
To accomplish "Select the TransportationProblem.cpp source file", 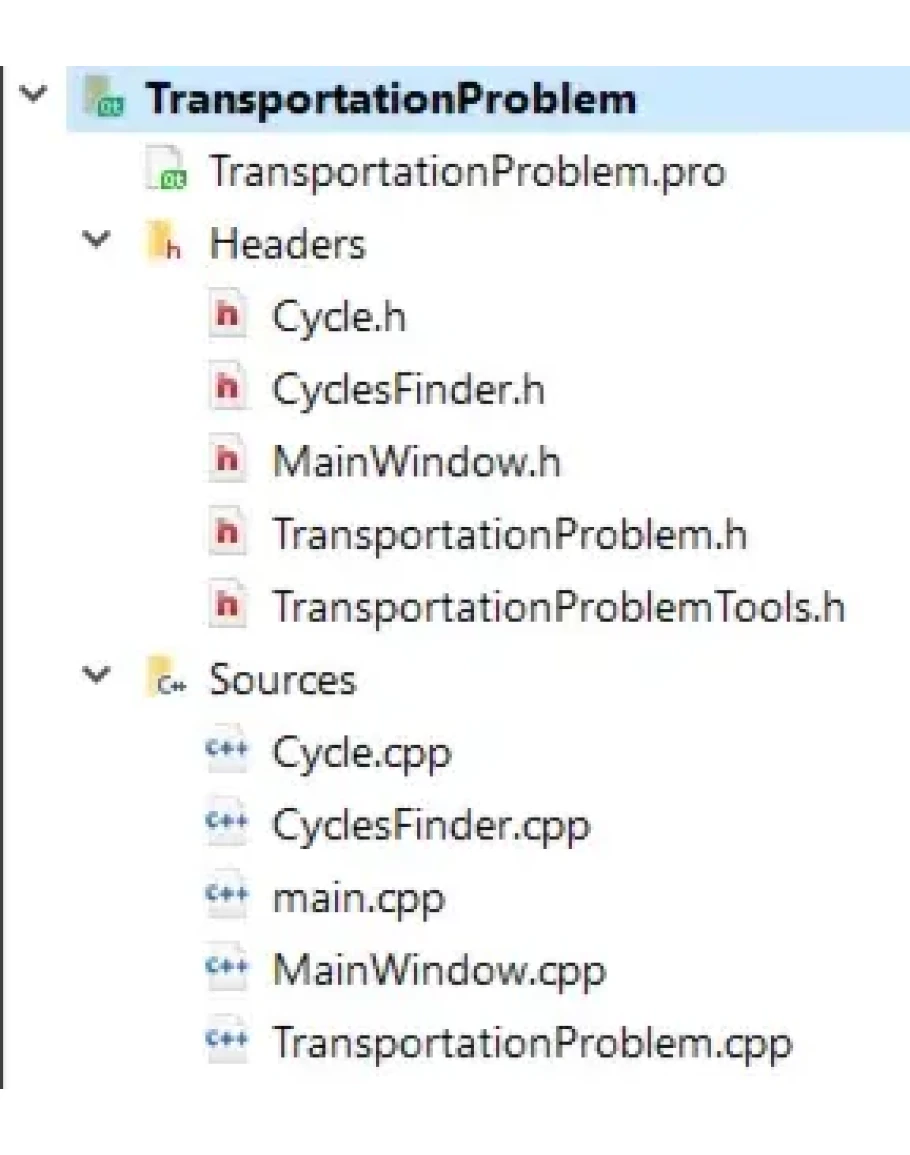I will 532,1043.
